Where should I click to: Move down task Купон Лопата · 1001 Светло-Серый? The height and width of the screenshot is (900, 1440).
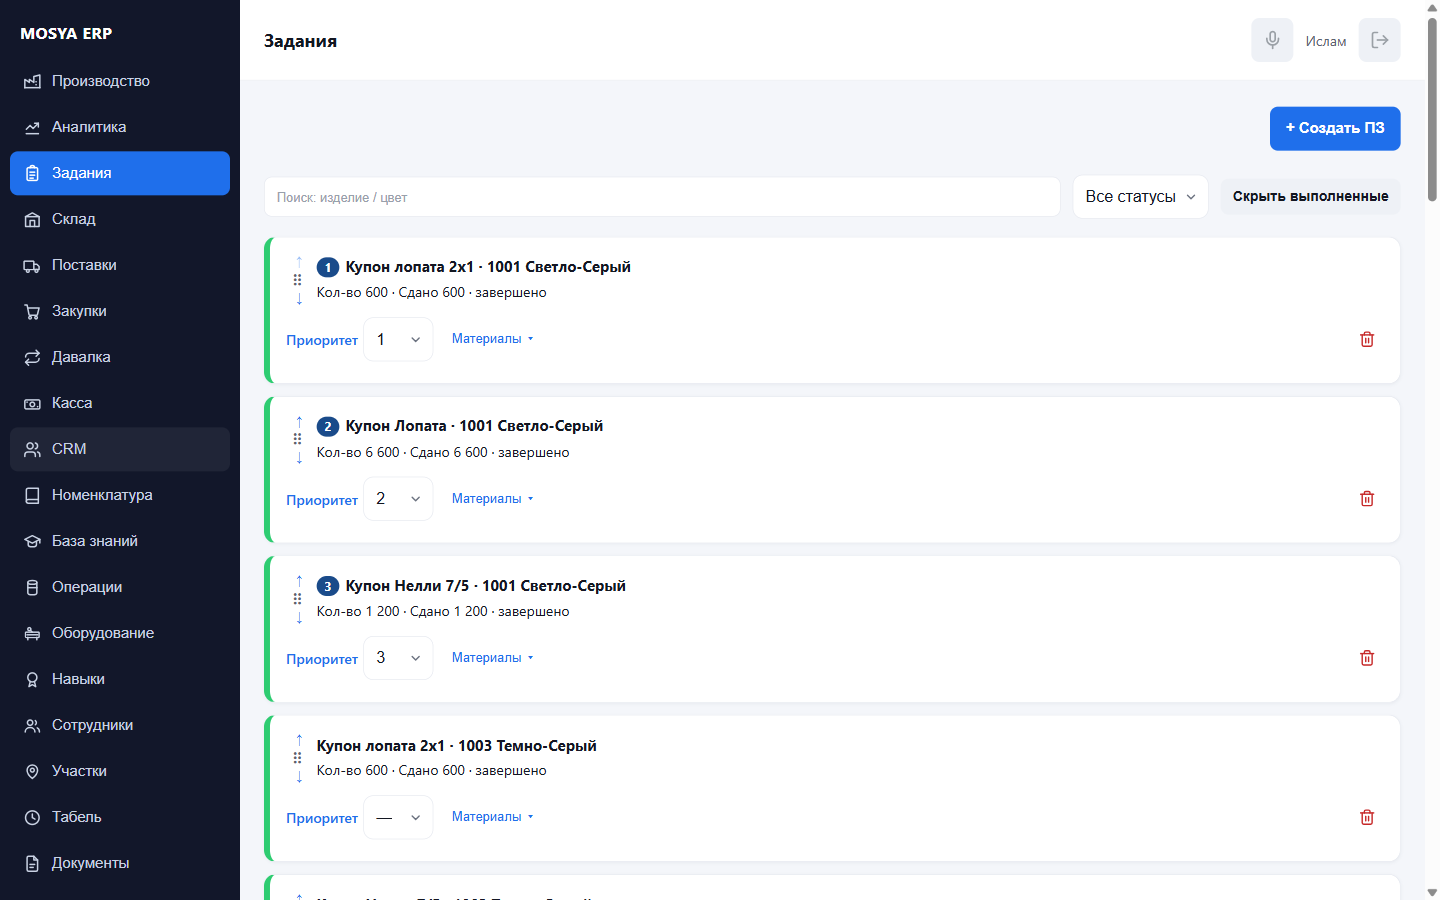click(x=299, y=458)
